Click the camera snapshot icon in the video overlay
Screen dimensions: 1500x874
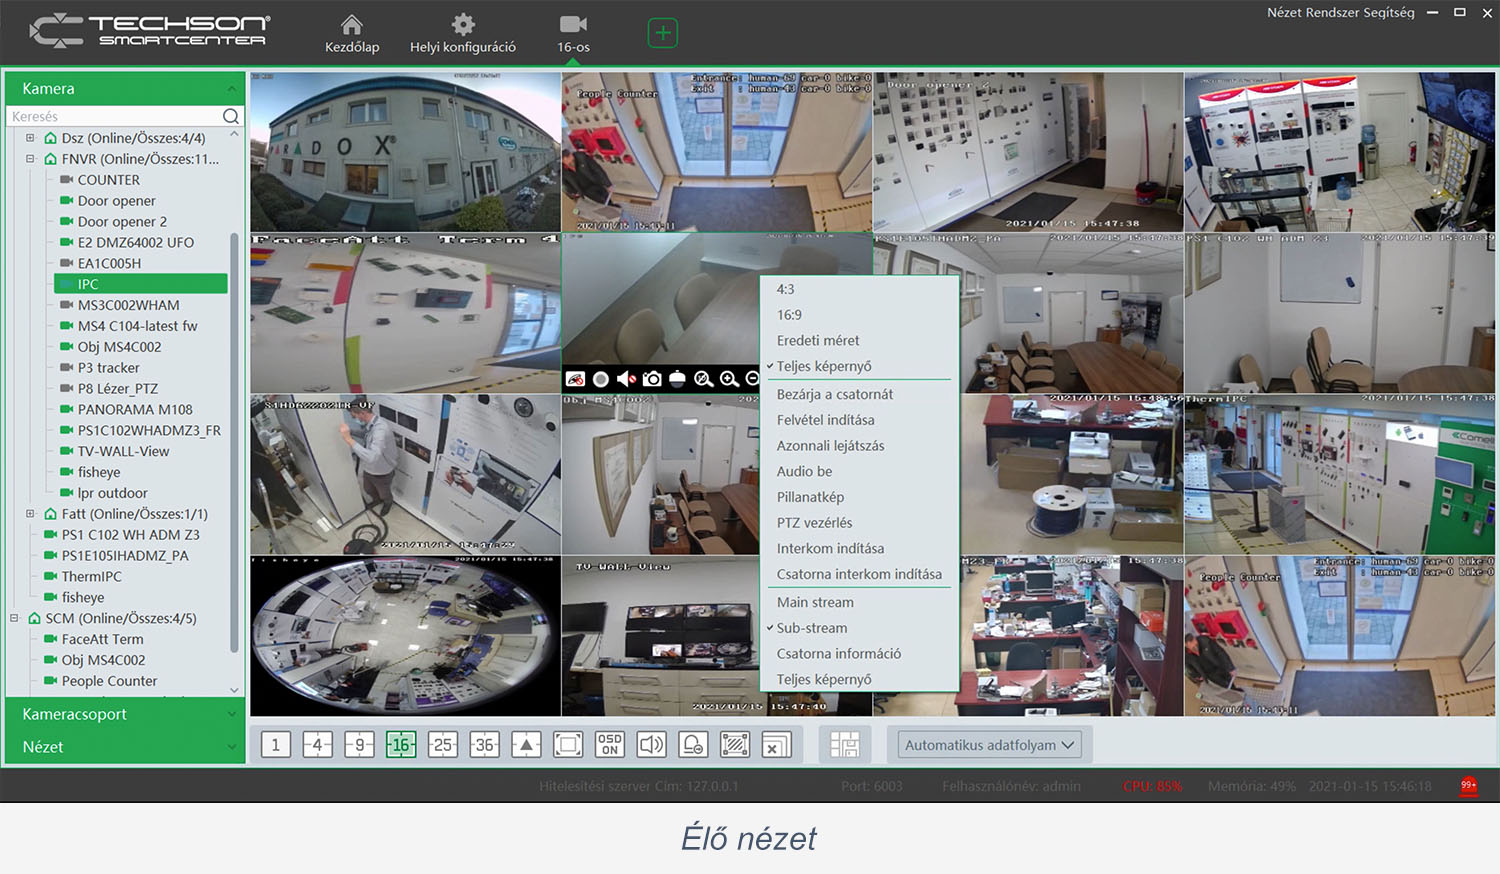tap(652, 379)
